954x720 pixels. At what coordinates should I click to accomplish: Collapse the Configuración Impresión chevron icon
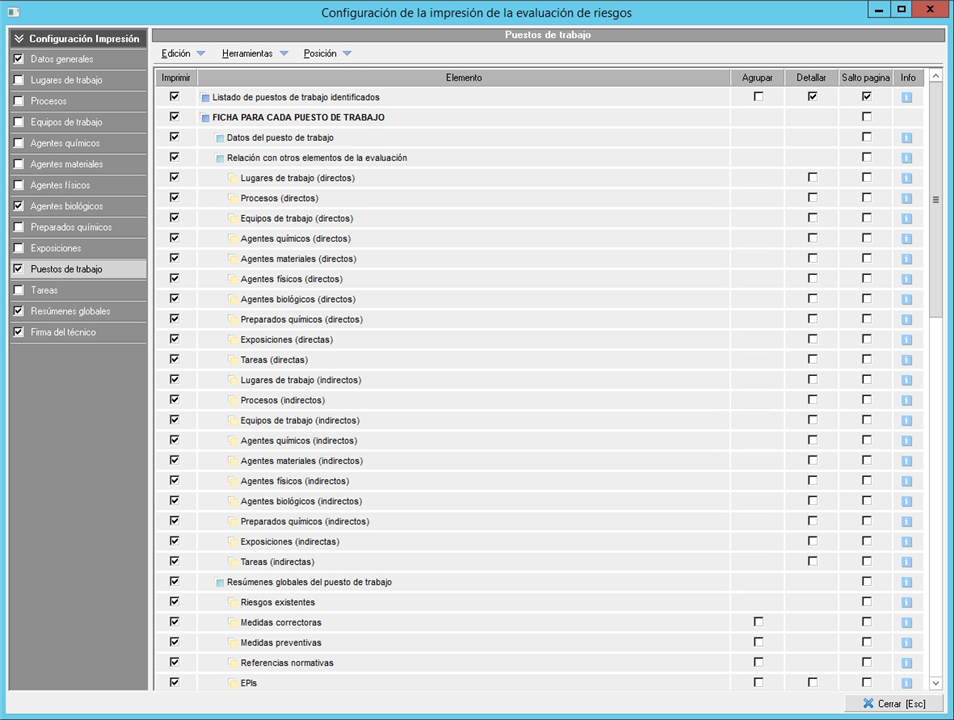[x=18, y=39]
